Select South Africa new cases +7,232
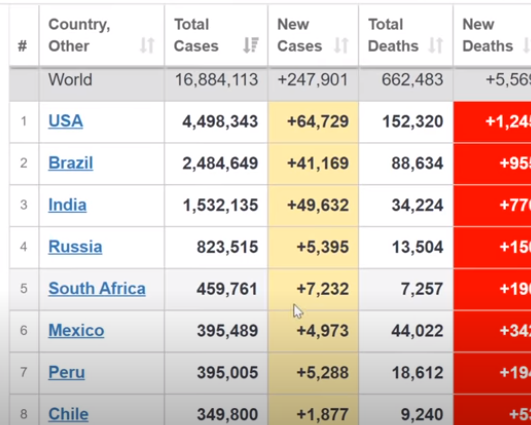This screenshot has width=531, height=425. (x=322, y=289)
